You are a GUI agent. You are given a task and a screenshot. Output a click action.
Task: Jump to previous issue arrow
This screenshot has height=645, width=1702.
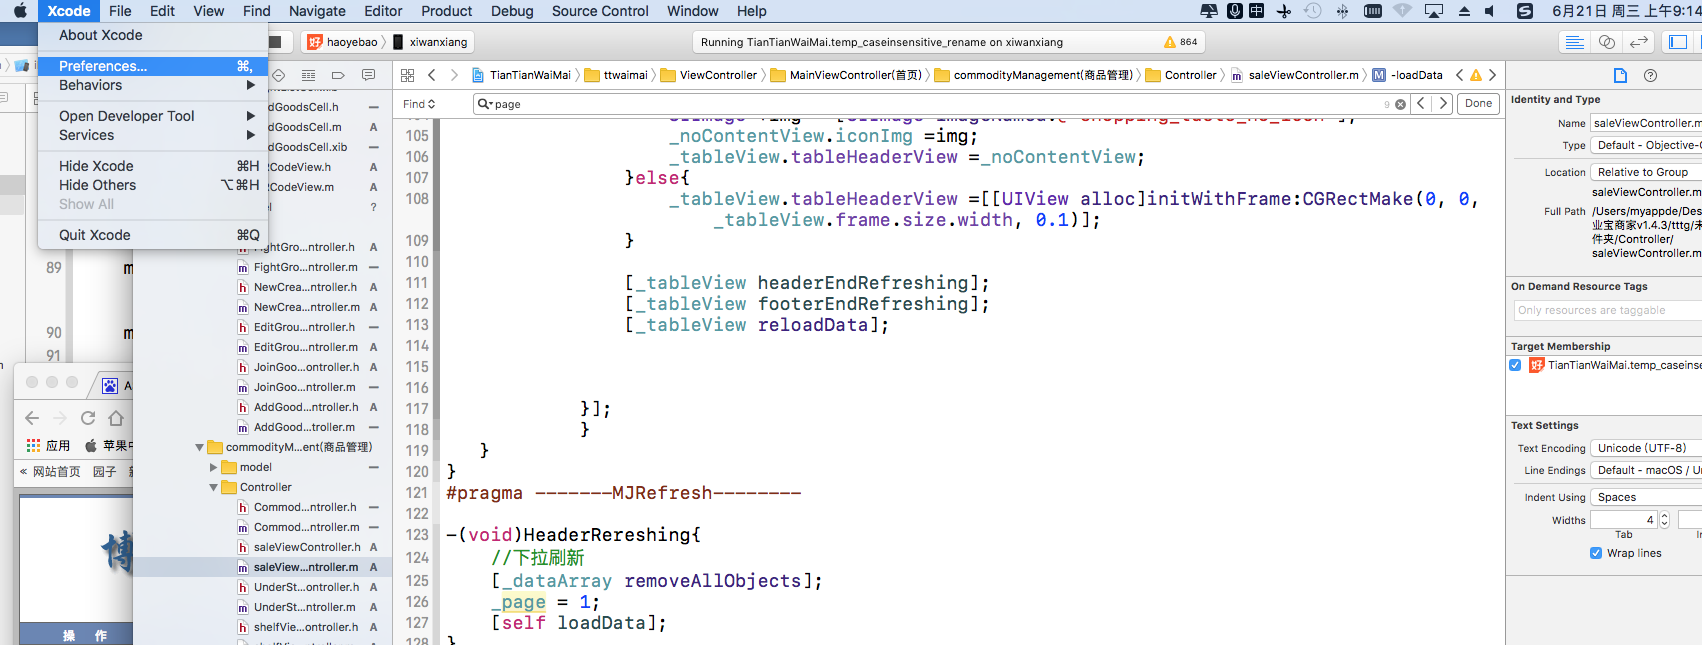point(1459,75)
